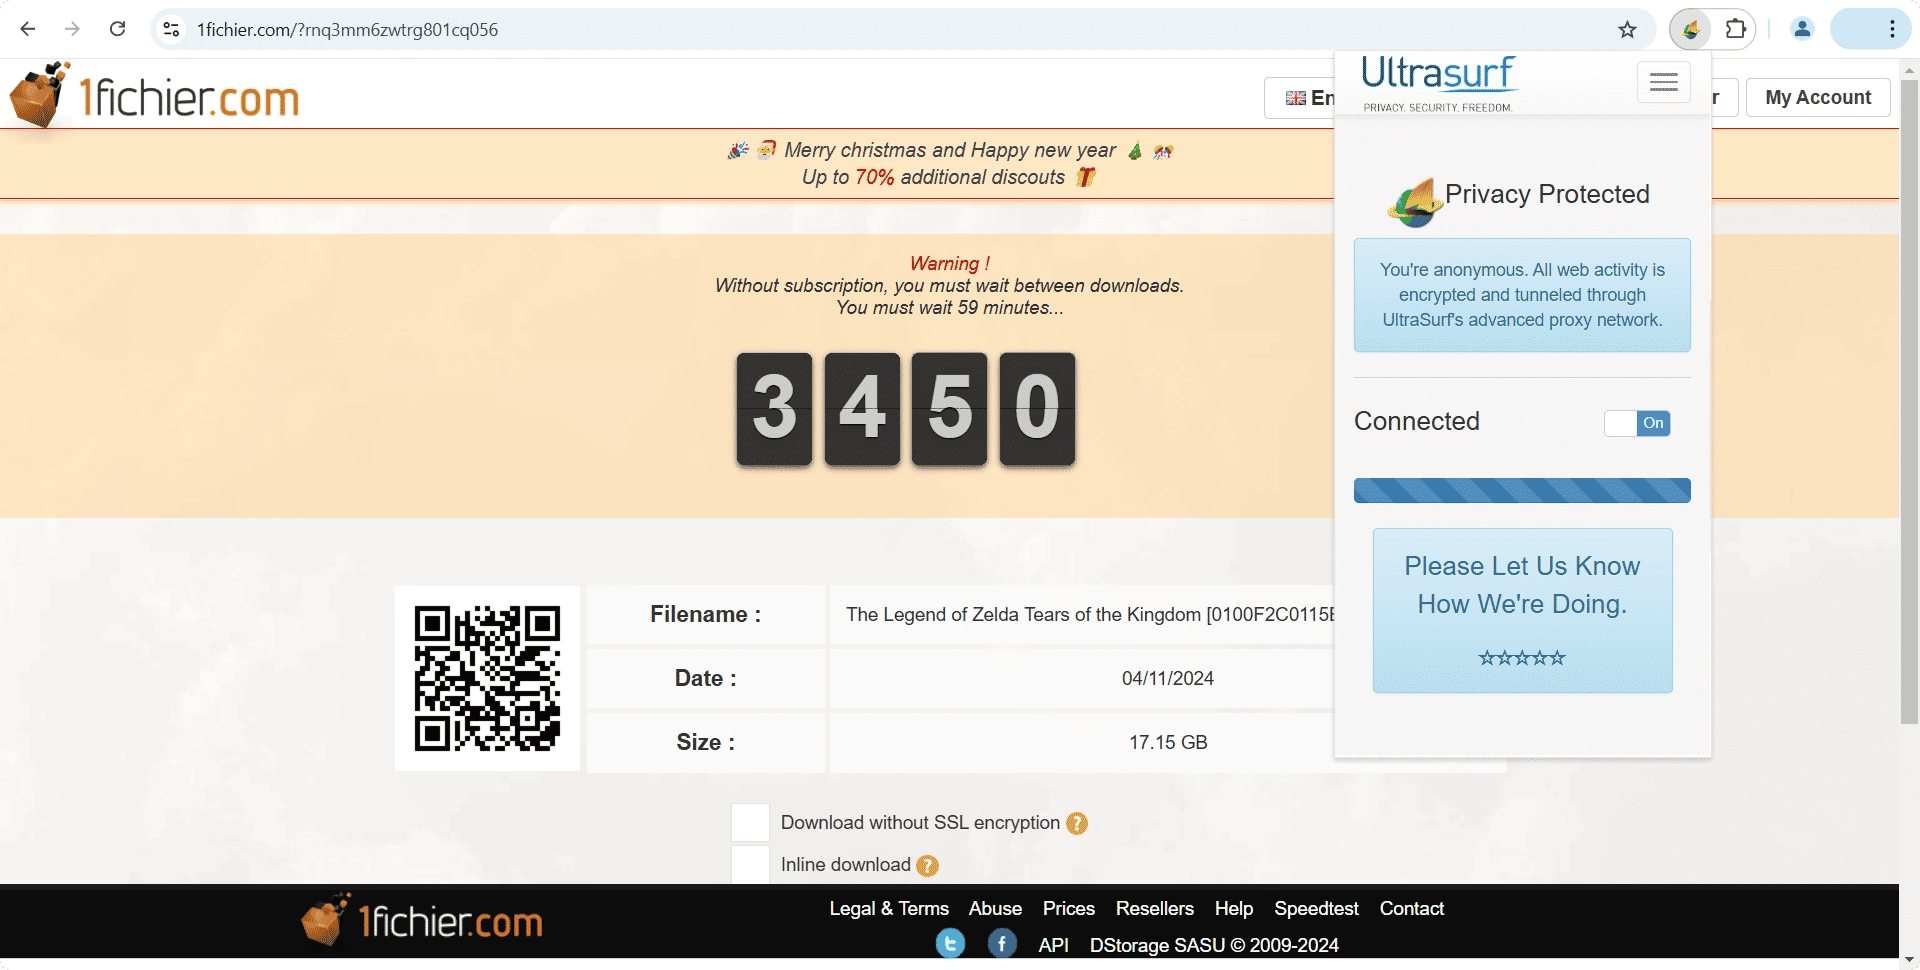Reload the 1fichier page

pos(117,29)
